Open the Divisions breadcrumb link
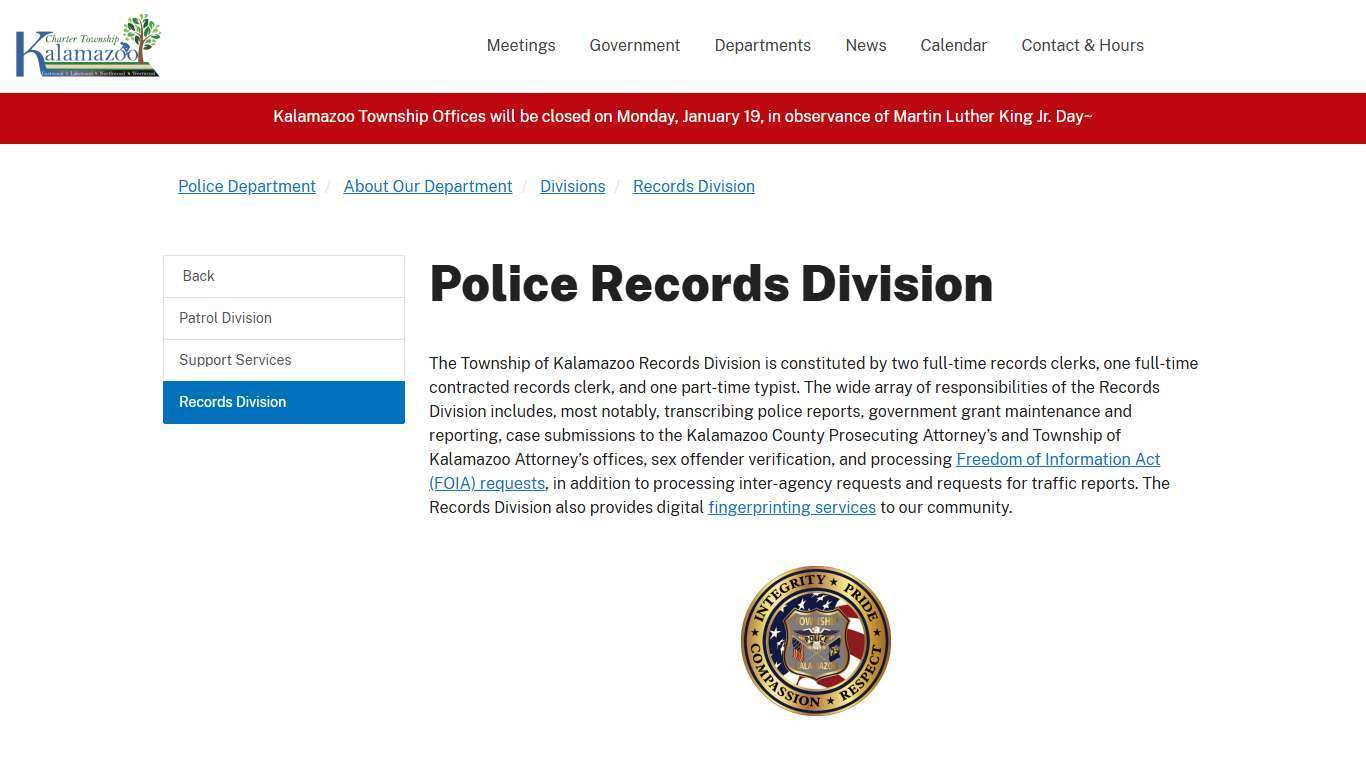Image resolution: width=1366 pixels, height=768 pixels. click(572, 186)
